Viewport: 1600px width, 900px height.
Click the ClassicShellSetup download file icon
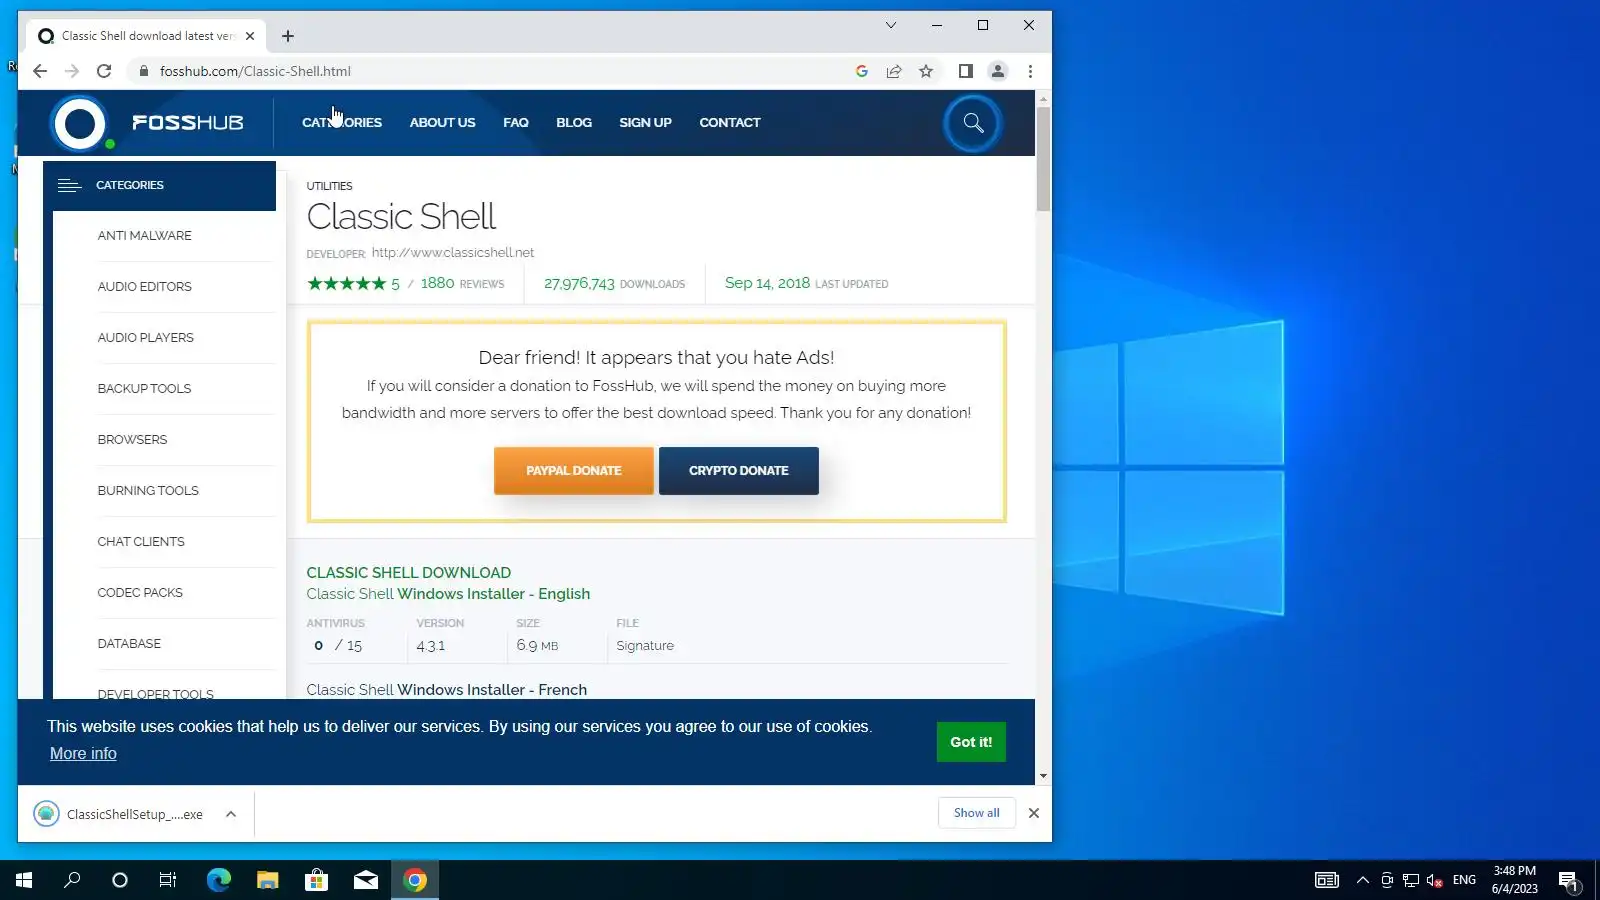[x=46, y=814]
